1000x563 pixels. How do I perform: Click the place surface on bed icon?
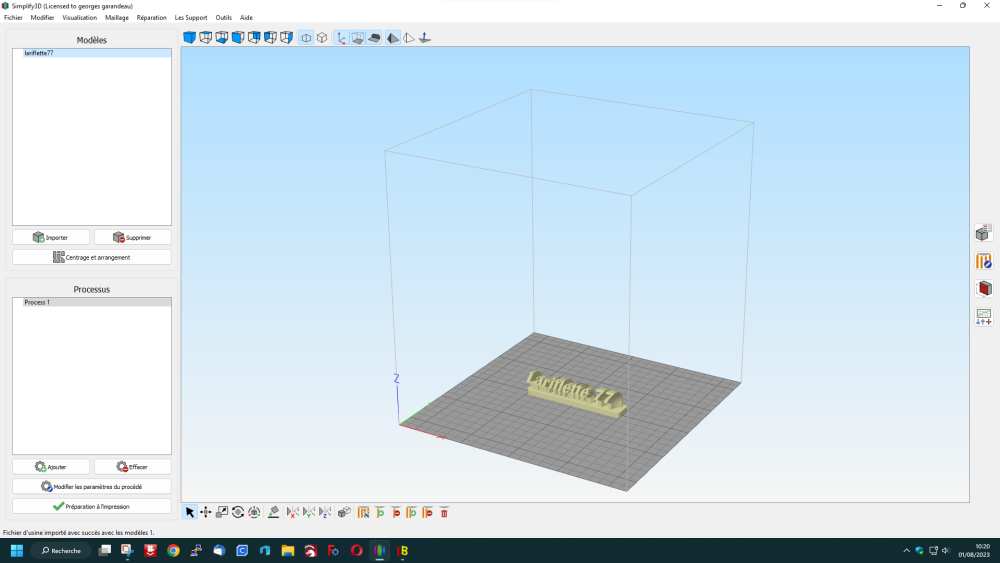point(274,512)
